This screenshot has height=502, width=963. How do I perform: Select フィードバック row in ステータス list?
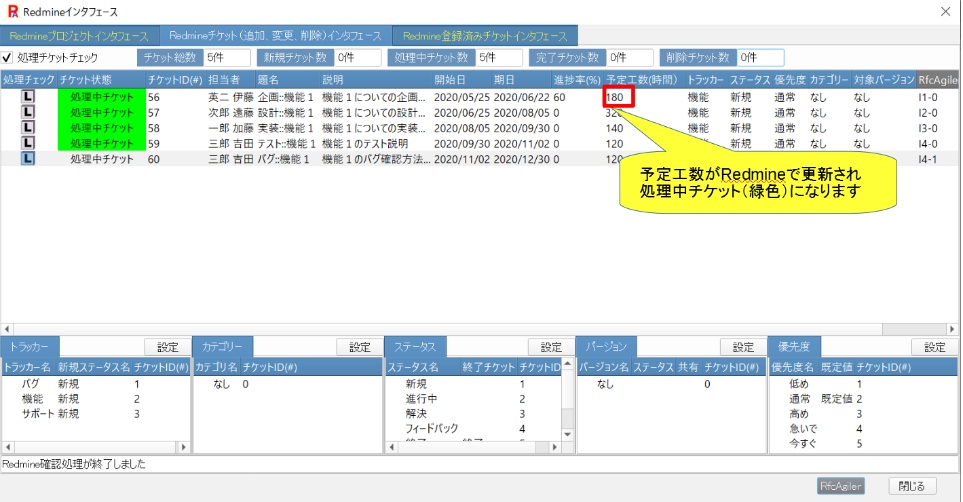point(474,428)
